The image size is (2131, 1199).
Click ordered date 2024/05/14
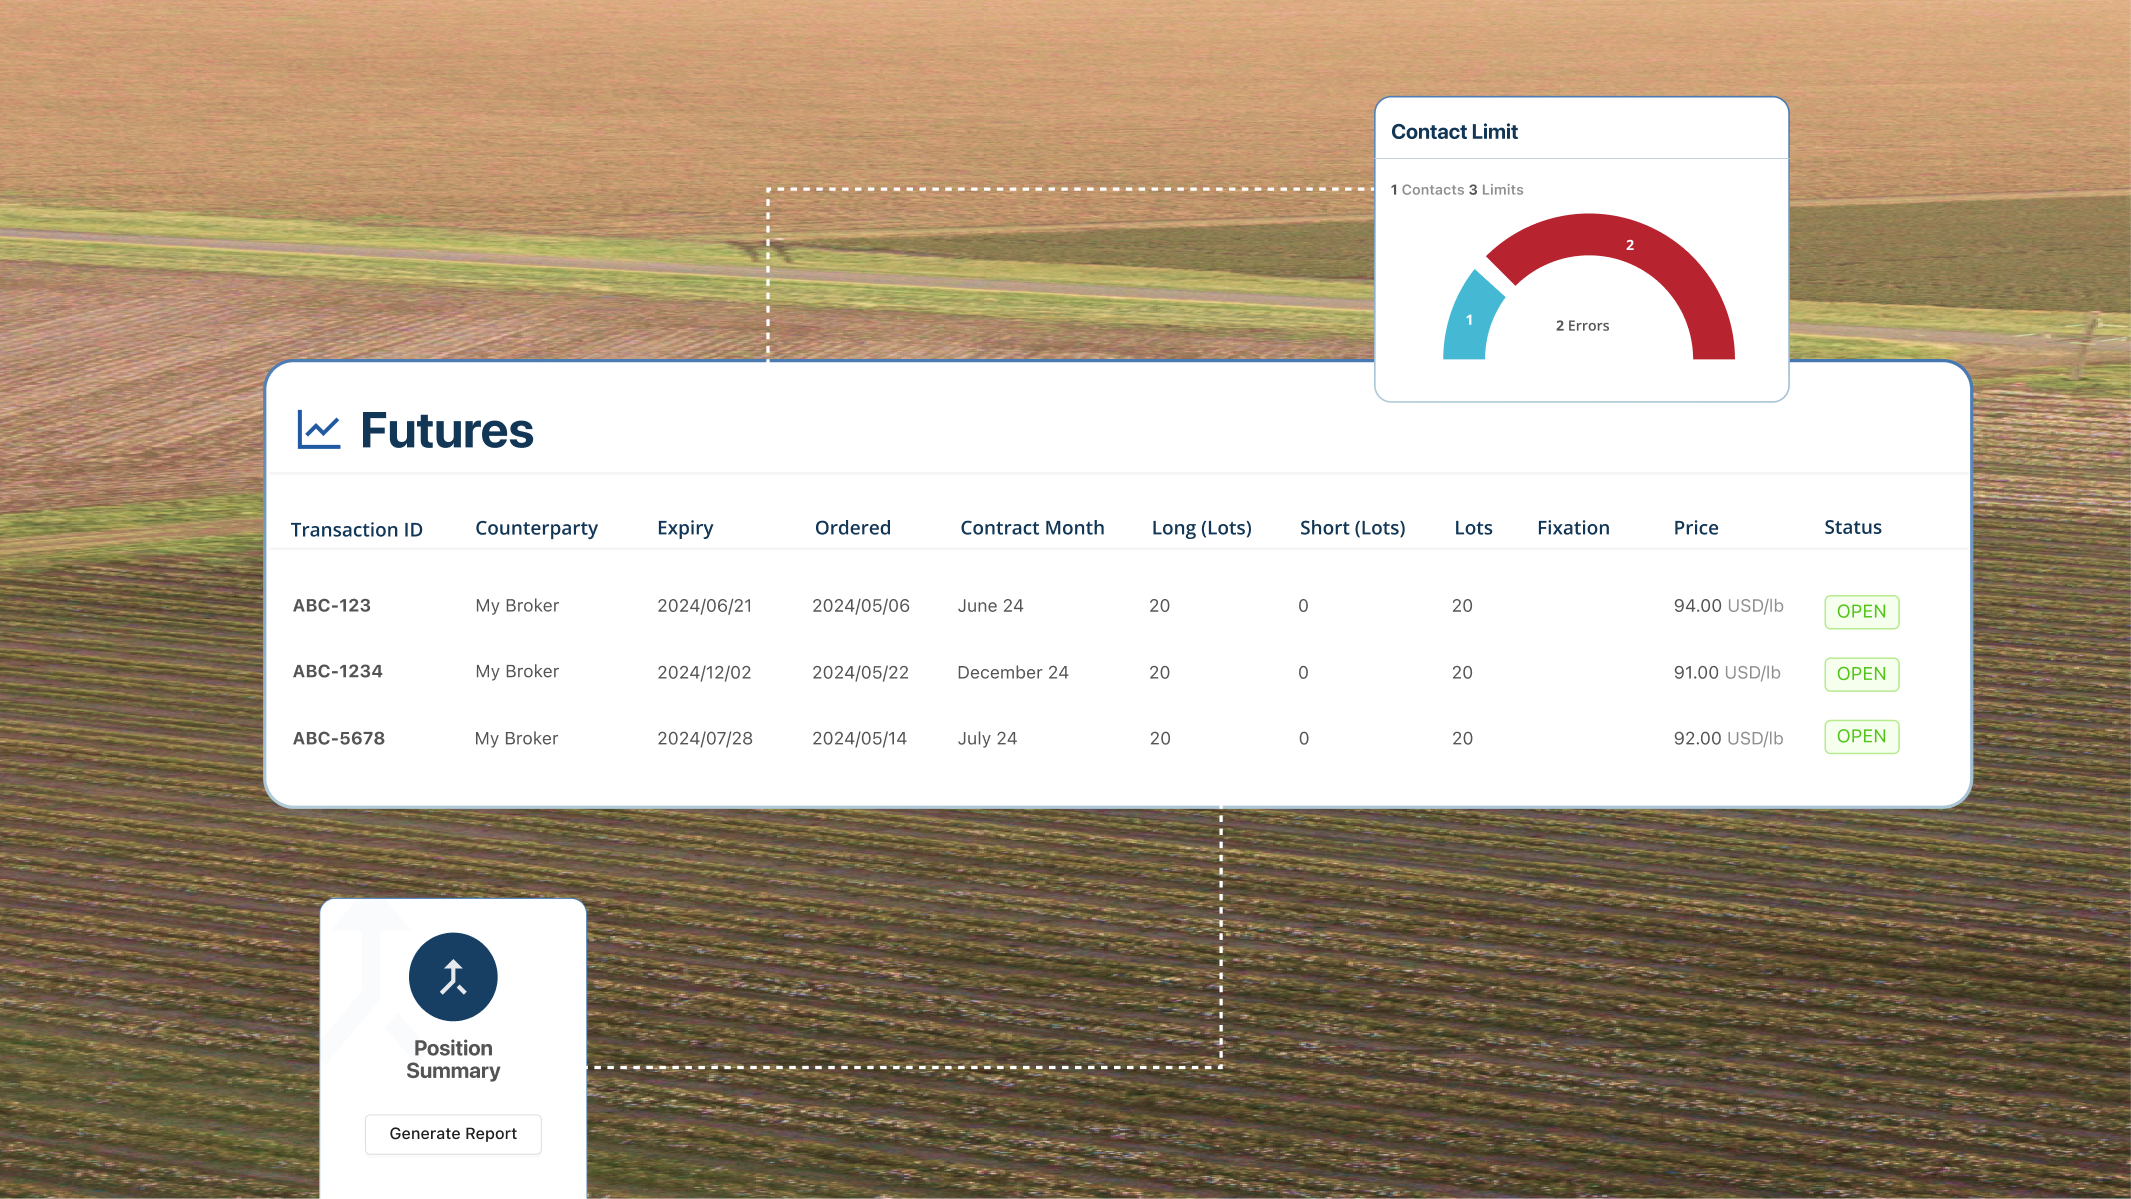point(859,739)
